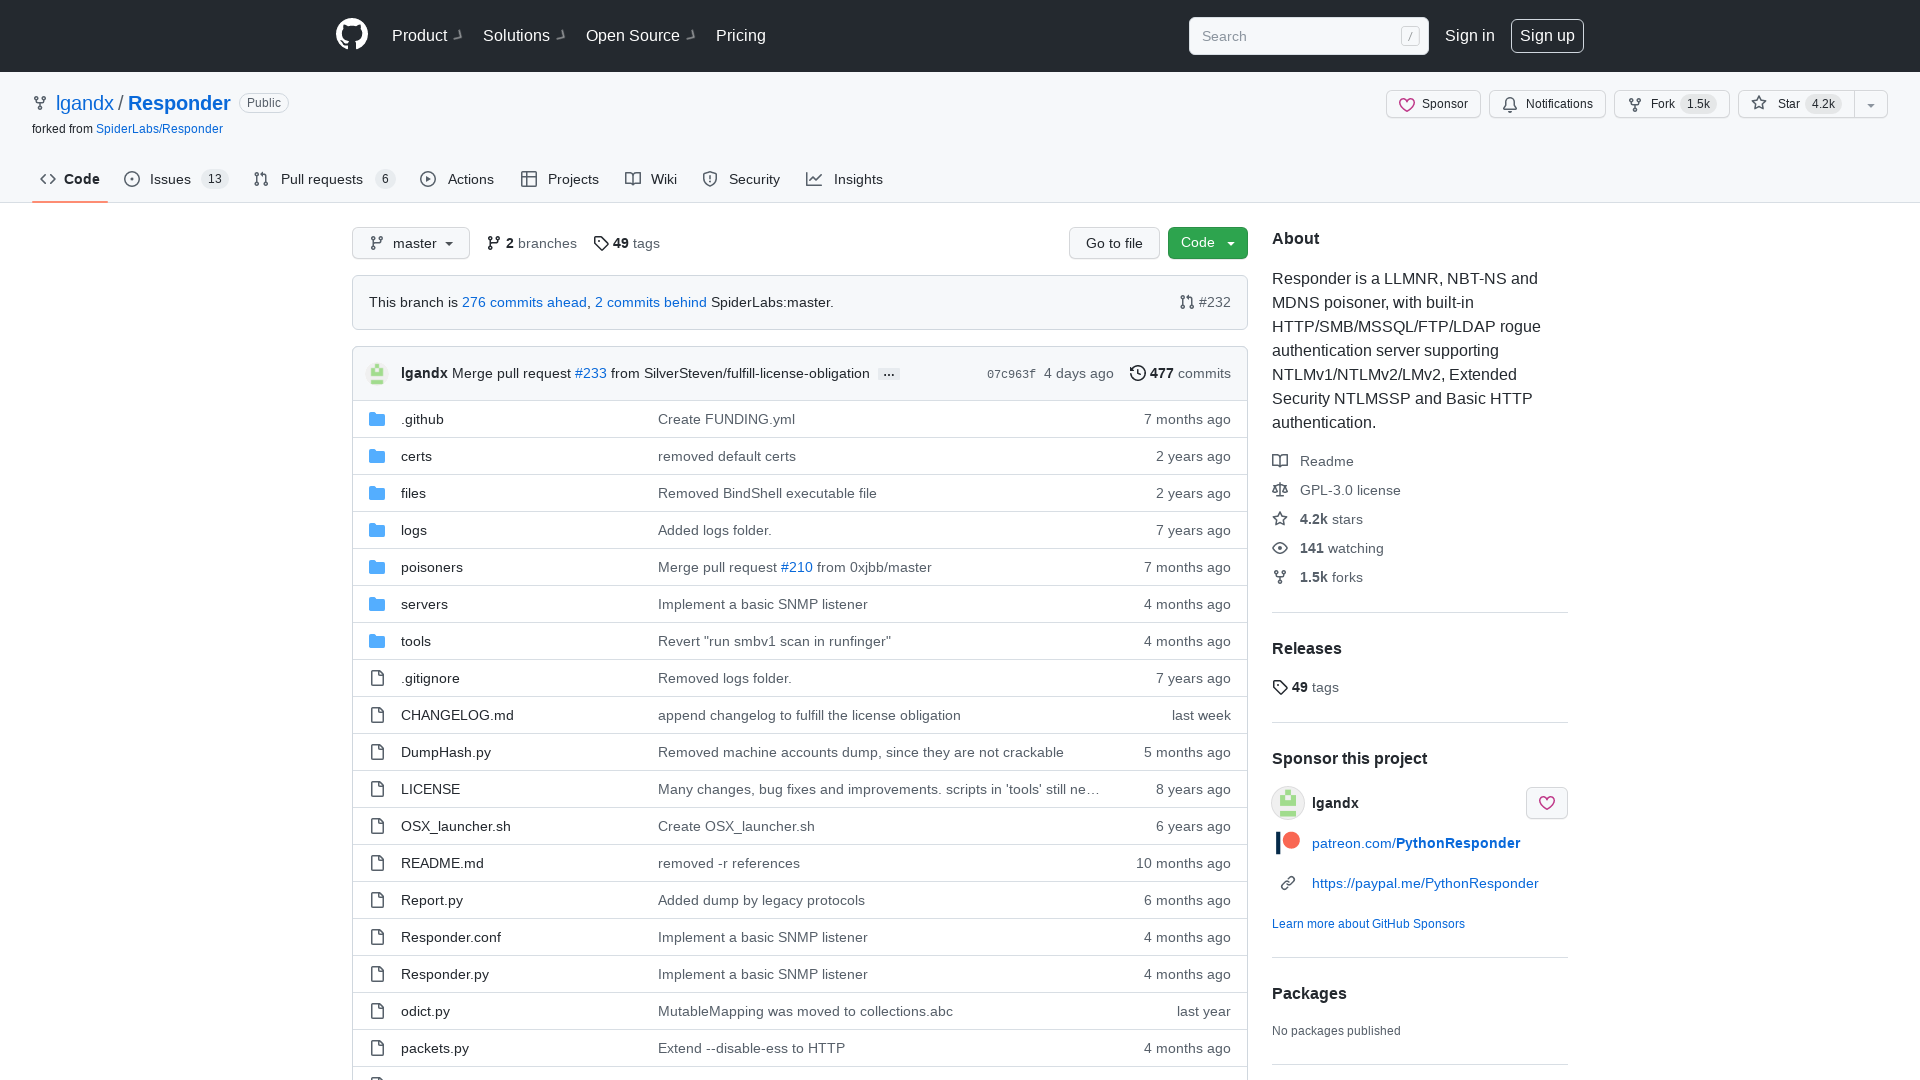Click the Sign in link
Image resolution: width=1920 pixels, height=1080 pixels.
click(1470, 36)
